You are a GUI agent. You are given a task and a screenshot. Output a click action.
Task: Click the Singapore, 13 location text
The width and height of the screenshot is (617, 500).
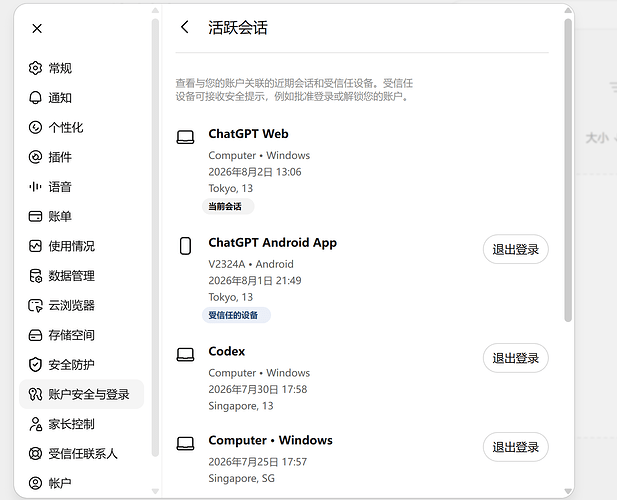click(x=241, y=406)
